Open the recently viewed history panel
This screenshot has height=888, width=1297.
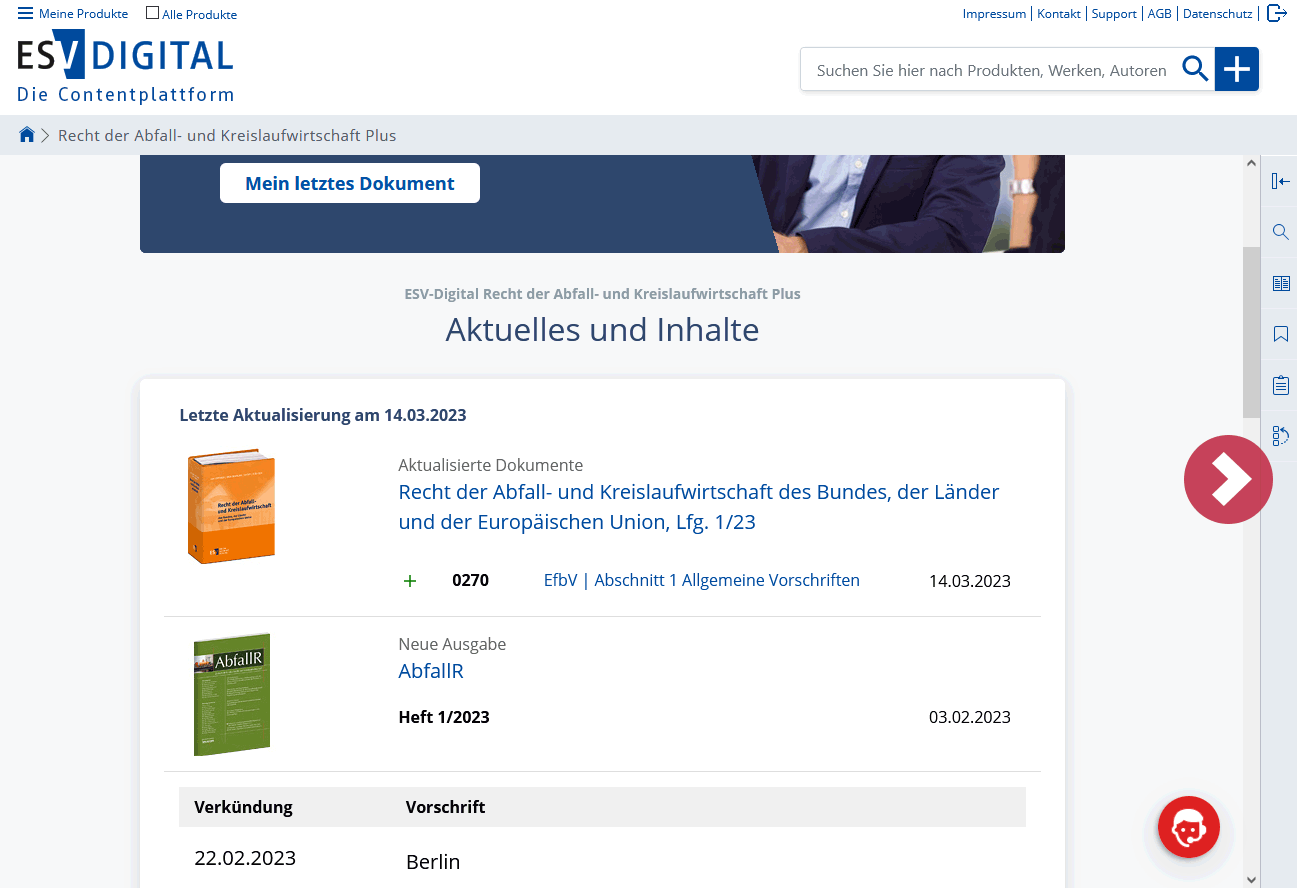point(1280,435)
